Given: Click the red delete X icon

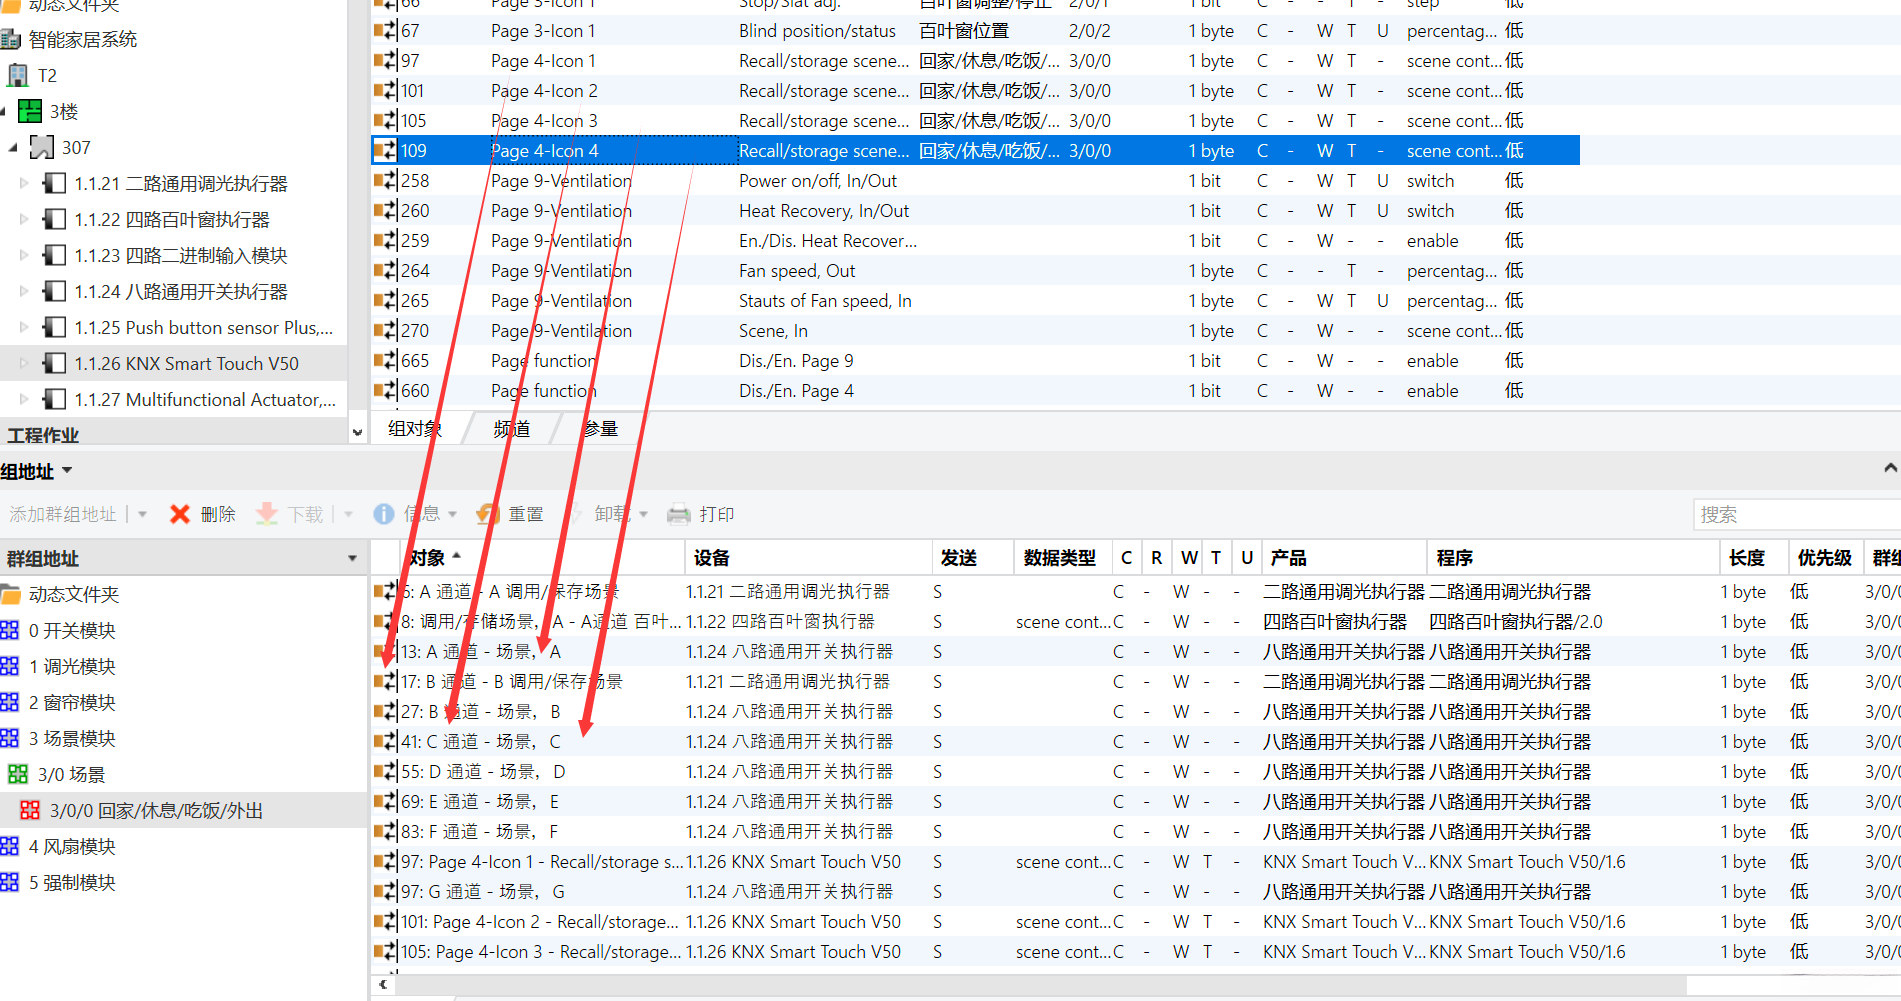Looking at the screenshot, I should click(180, 514).
